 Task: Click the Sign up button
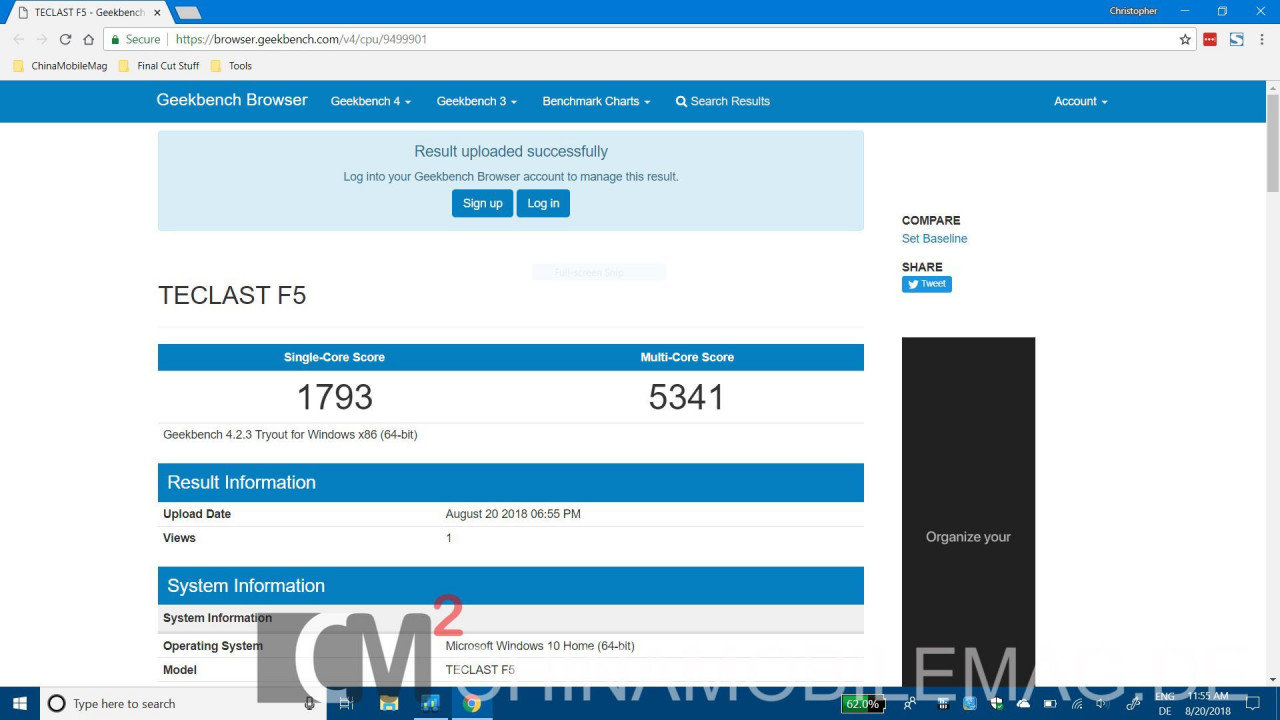click(482, 203)
